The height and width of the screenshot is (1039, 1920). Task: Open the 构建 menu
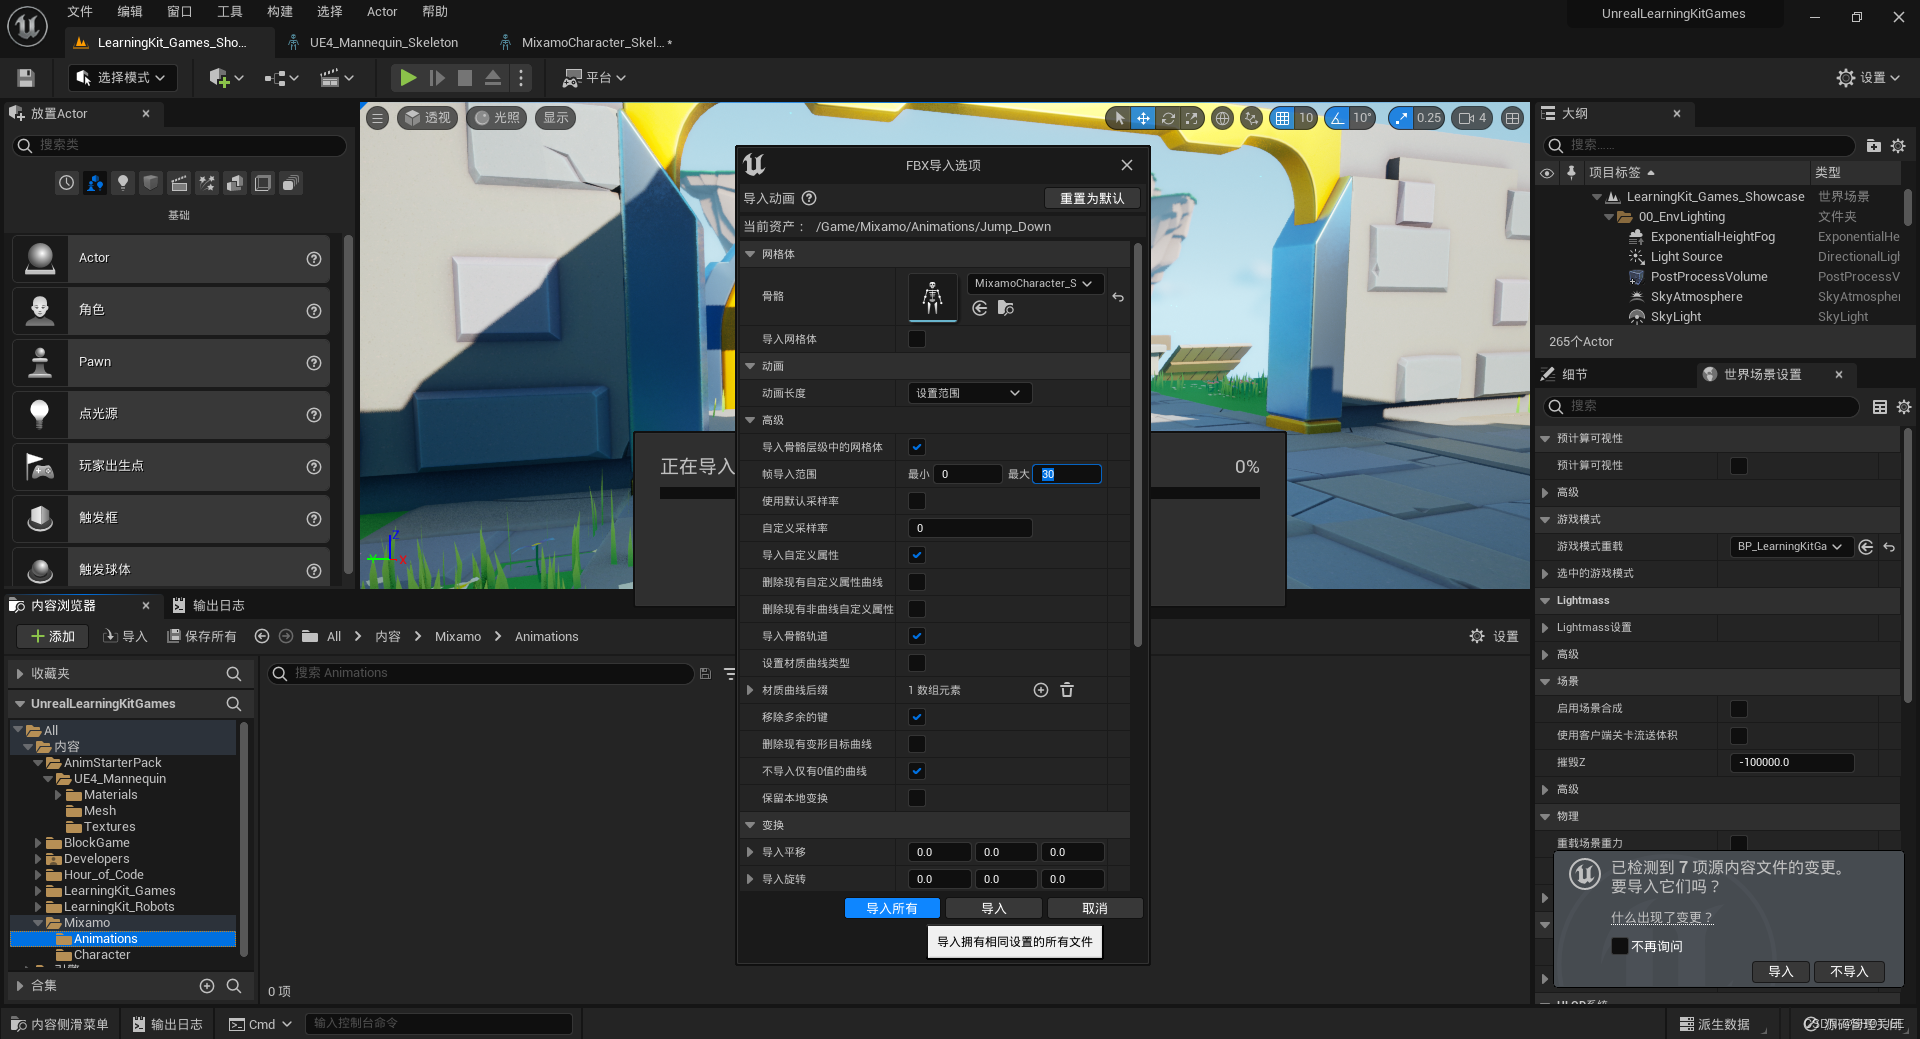pos(280,12)
